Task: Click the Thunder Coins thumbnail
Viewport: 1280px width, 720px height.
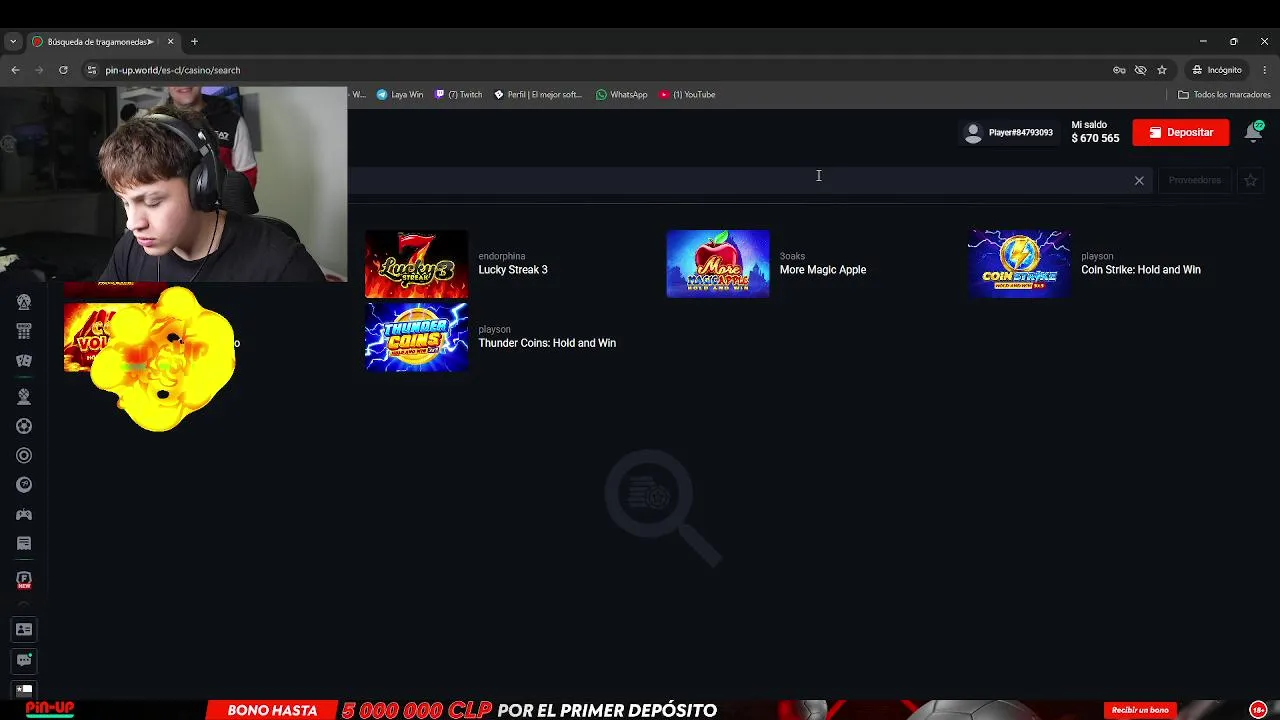Action: click(416, 337)
